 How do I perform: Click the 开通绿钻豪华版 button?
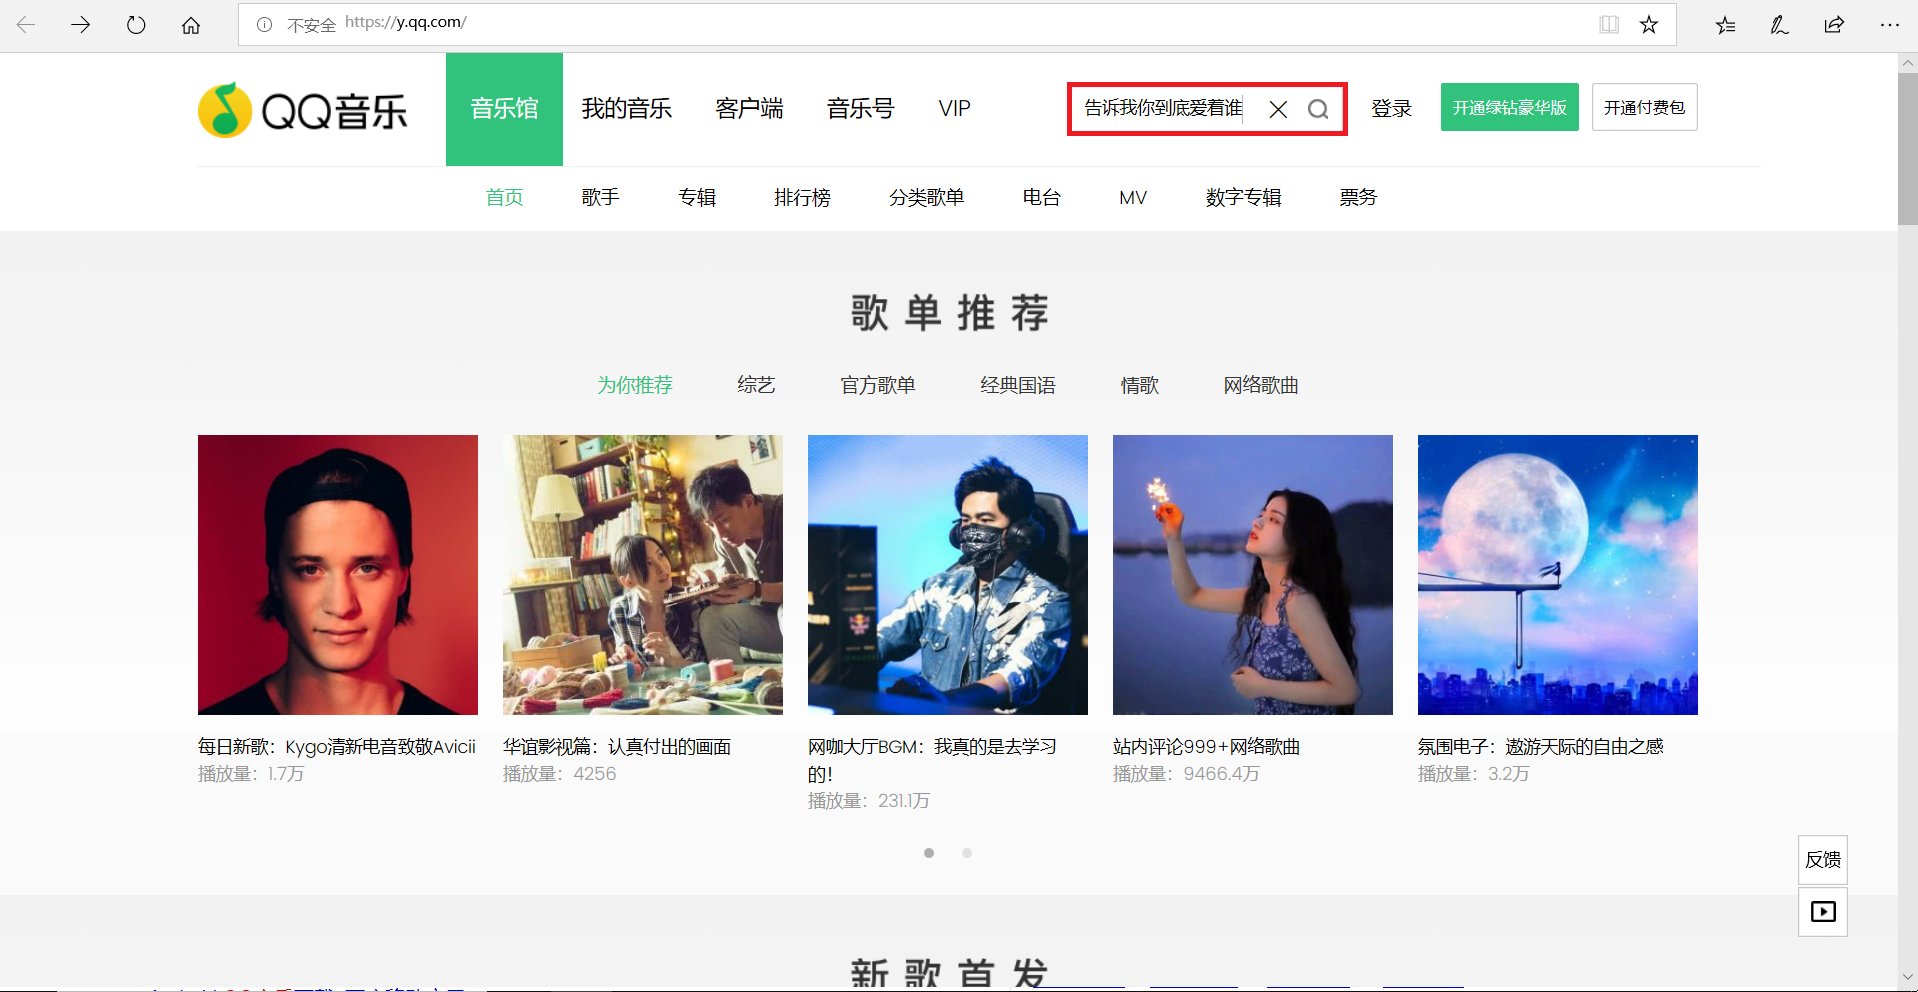click(x=1509, y=106)
